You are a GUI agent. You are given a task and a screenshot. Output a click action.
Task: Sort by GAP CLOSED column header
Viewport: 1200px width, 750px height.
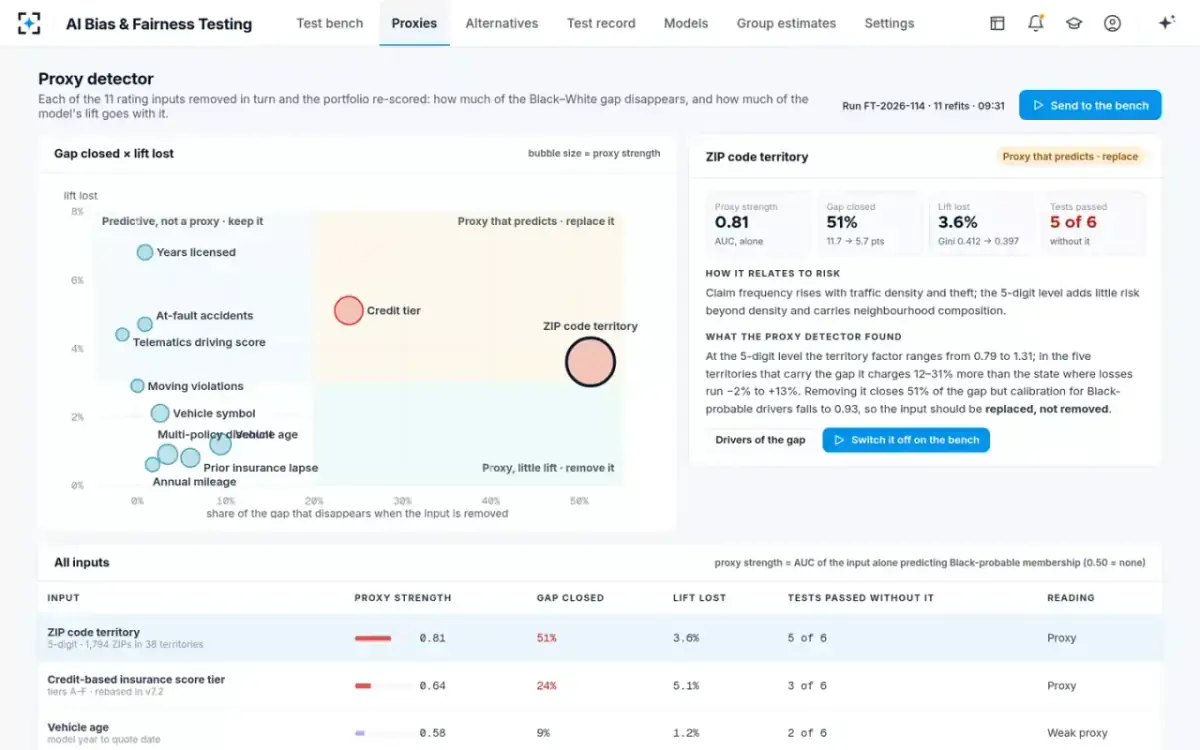coord(570,598)
